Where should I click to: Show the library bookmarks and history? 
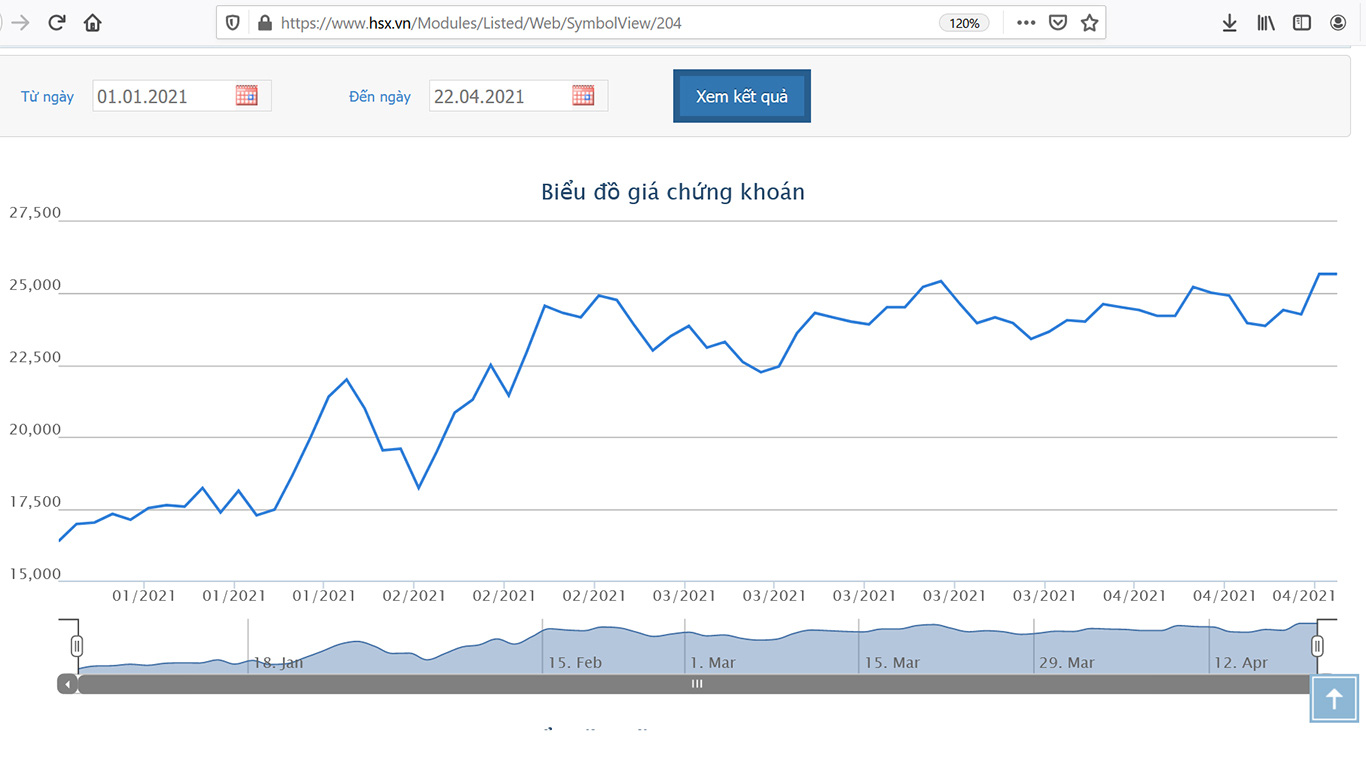1266,22
